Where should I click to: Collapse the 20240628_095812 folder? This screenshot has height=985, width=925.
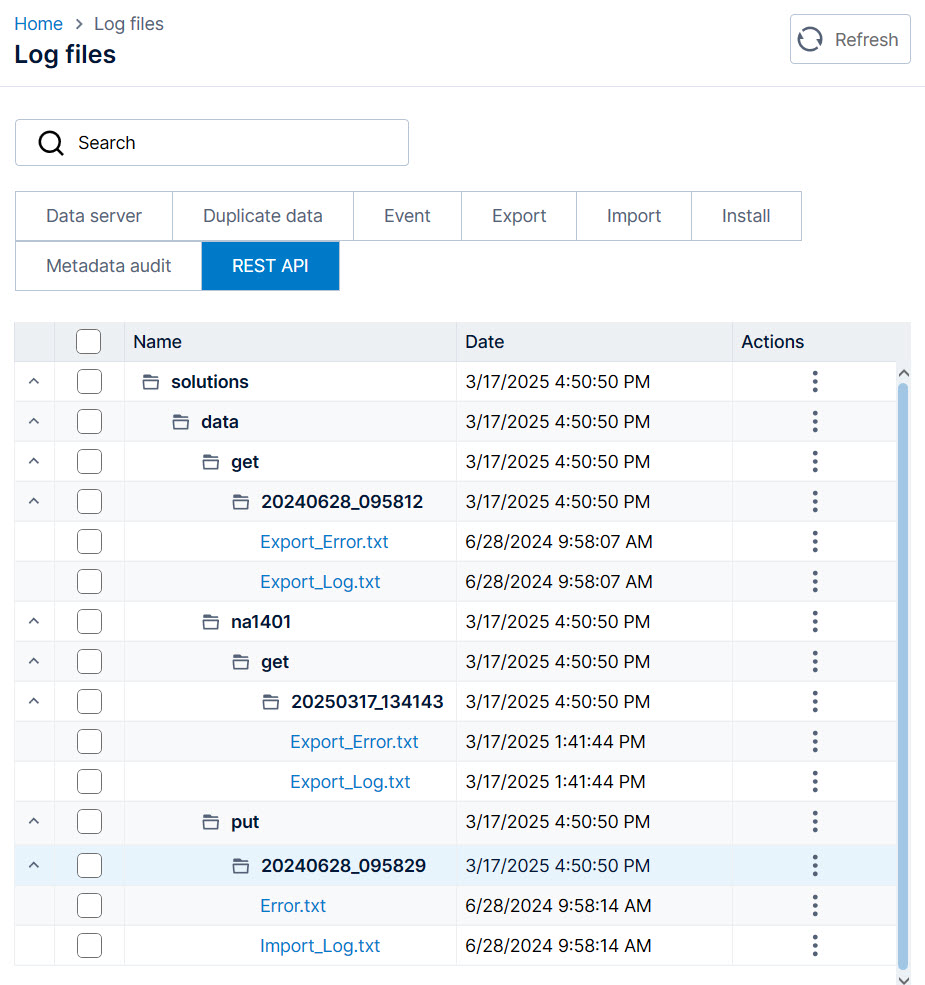[33, 501]
